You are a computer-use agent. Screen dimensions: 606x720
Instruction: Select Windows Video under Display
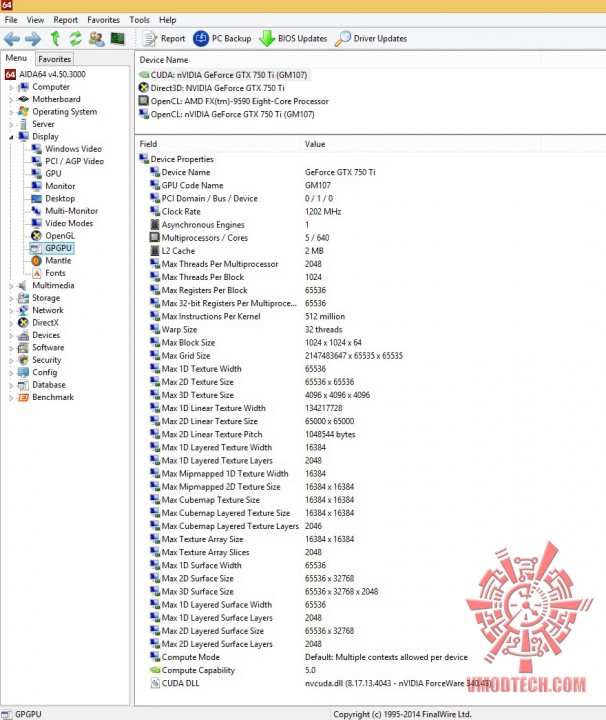point(66,149)
